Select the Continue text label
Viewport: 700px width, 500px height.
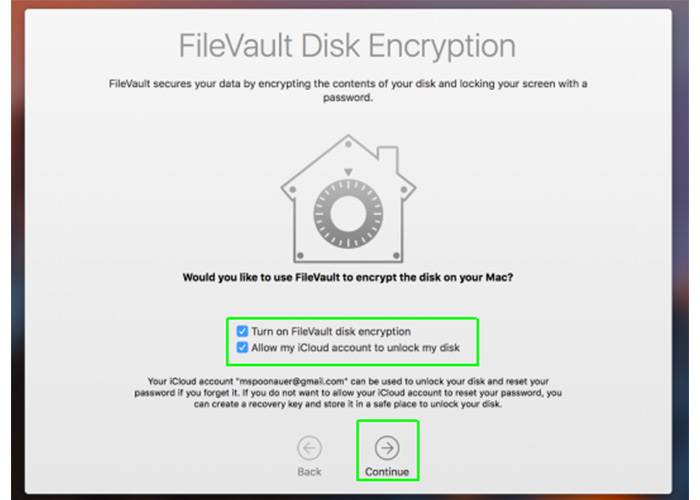[x=387, y=472]
